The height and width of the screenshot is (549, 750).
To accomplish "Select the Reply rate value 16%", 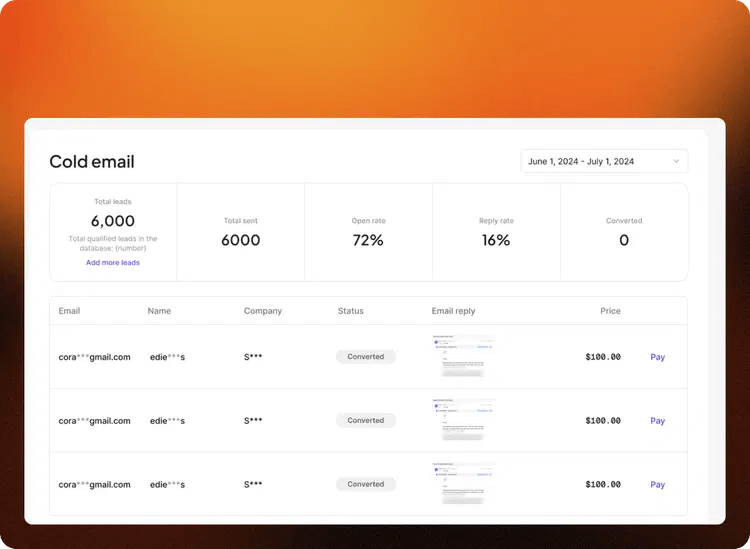I will (496, 240).
